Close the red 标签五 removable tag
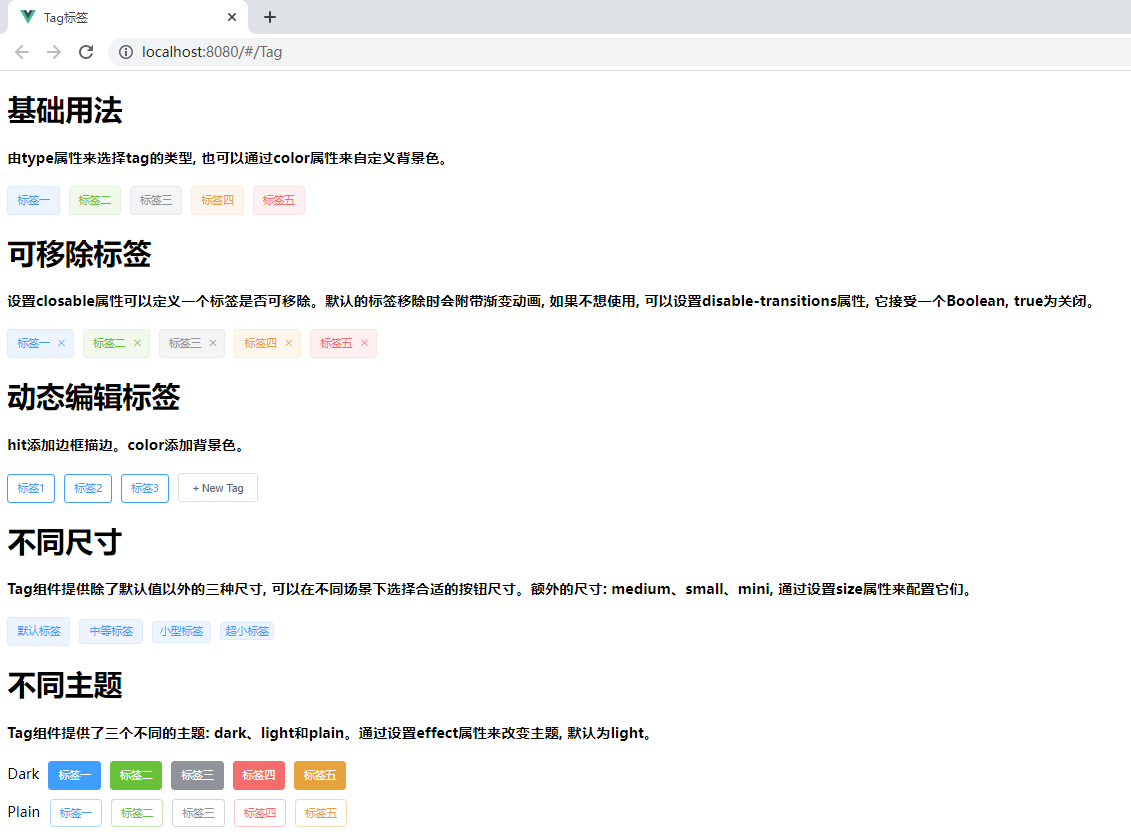 click(x=366, y=342)
